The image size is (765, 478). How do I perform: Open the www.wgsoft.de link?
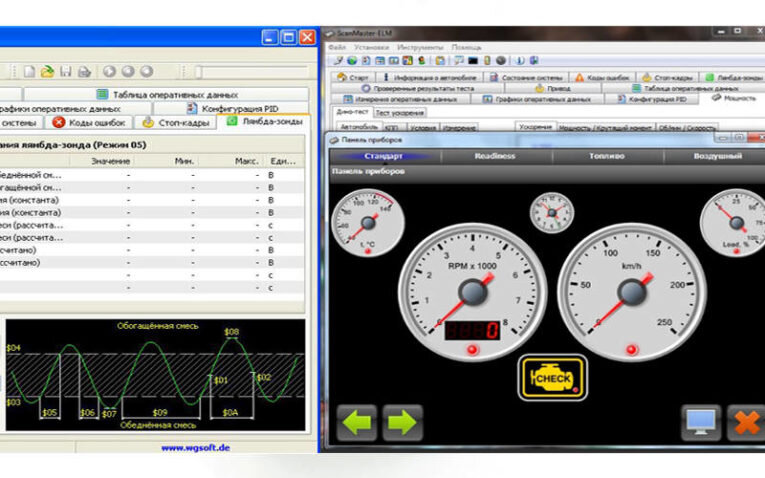(195, 447)
